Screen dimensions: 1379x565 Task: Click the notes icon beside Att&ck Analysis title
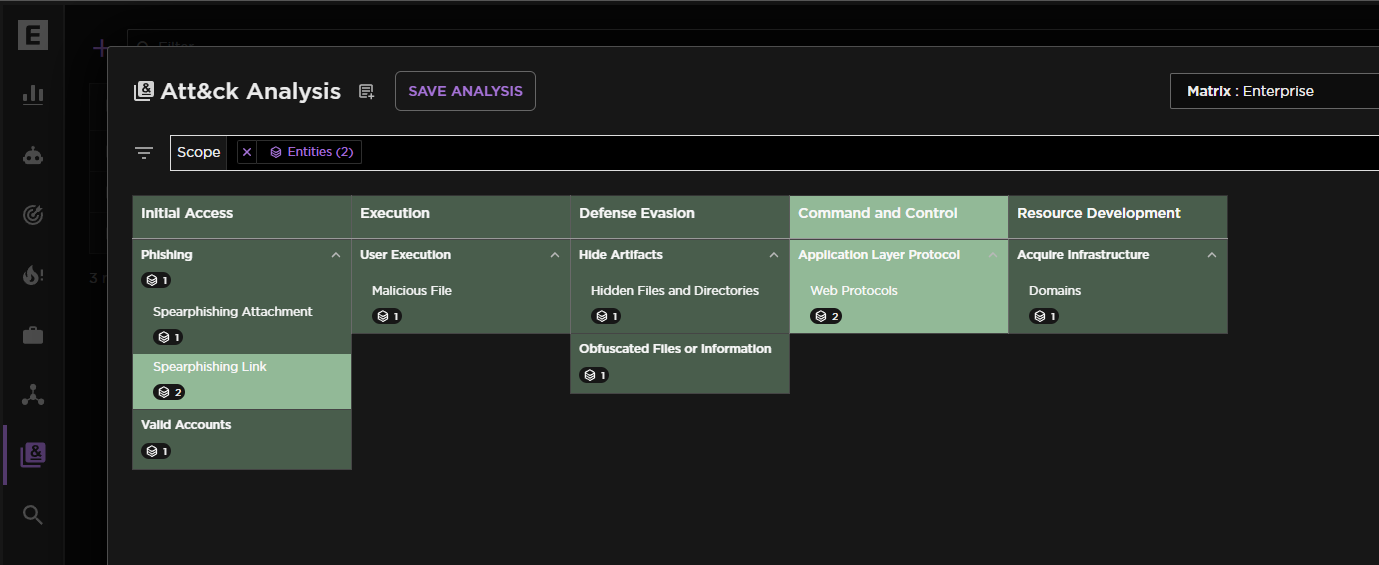tap(367, 92)
